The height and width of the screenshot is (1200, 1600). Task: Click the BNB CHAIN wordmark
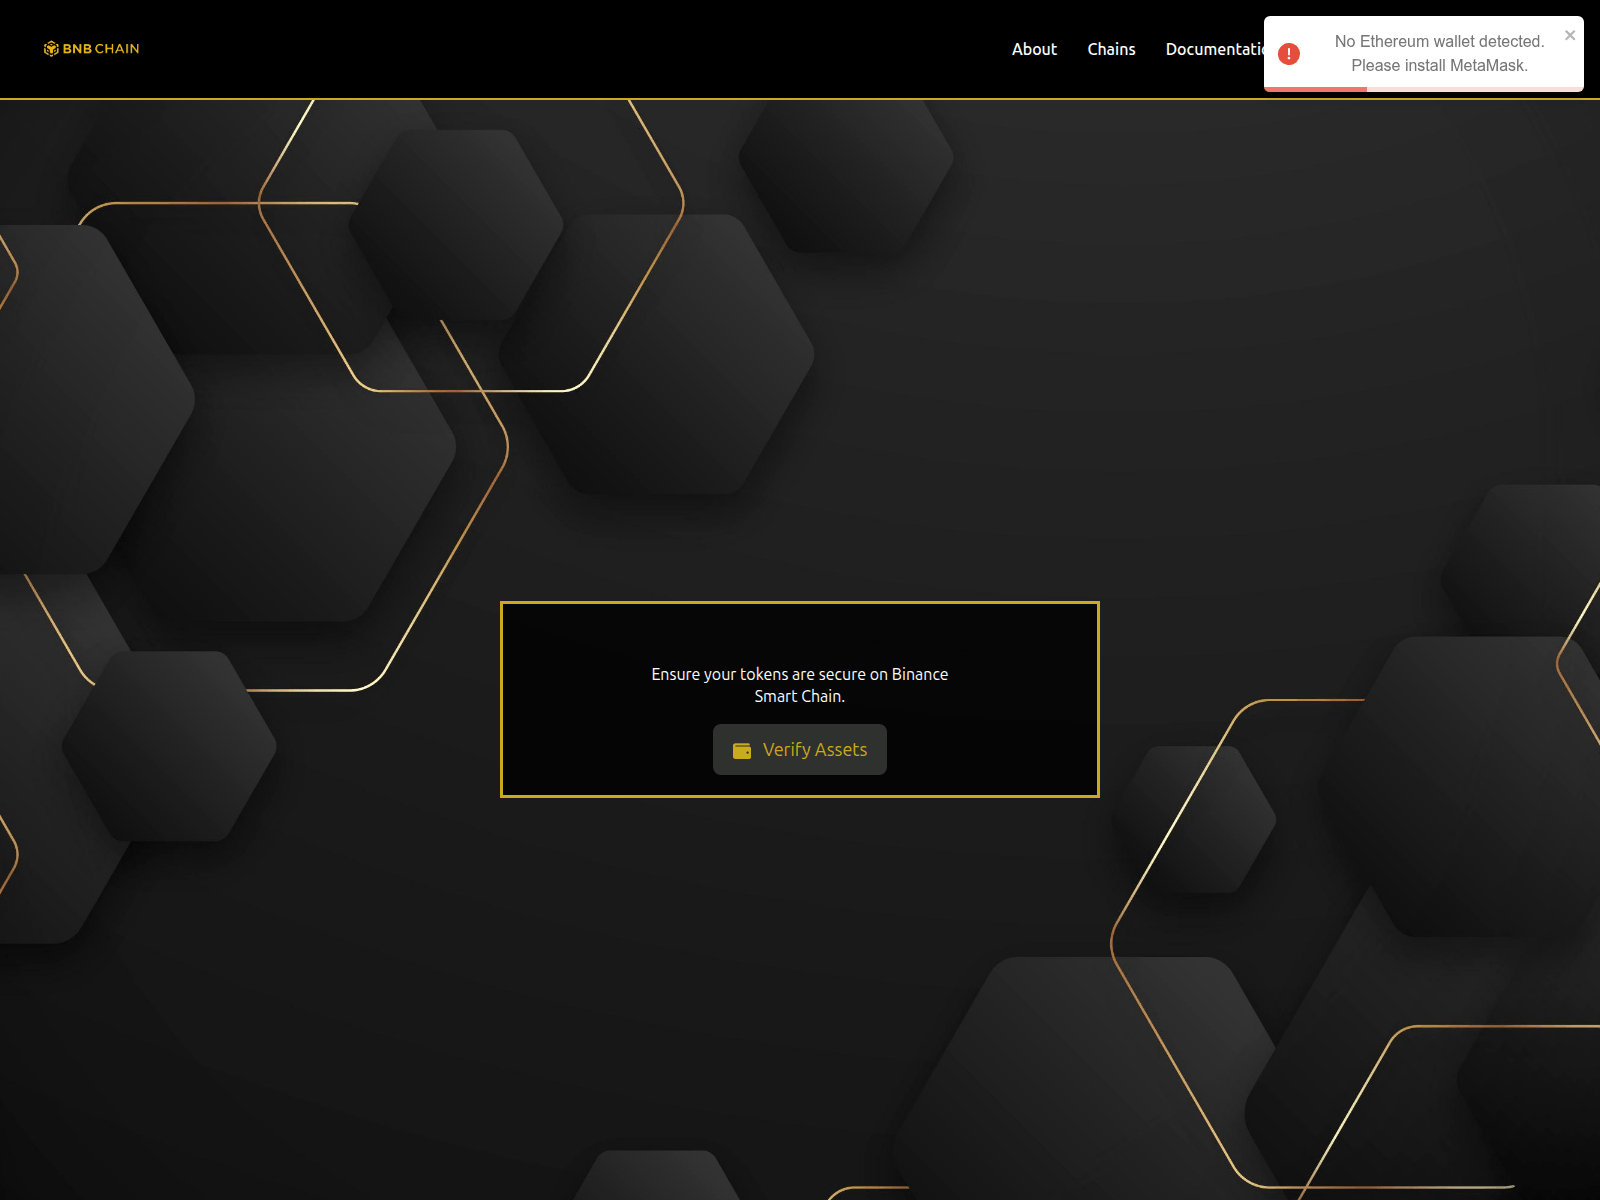tap(100, 47)
